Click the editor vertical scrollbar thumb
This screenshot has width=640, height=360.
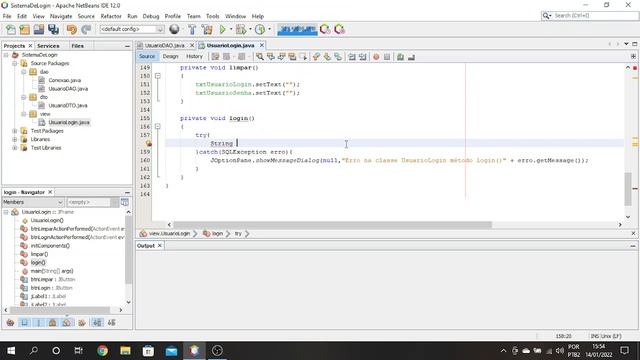pyautogui.click(x=628, y=189)
